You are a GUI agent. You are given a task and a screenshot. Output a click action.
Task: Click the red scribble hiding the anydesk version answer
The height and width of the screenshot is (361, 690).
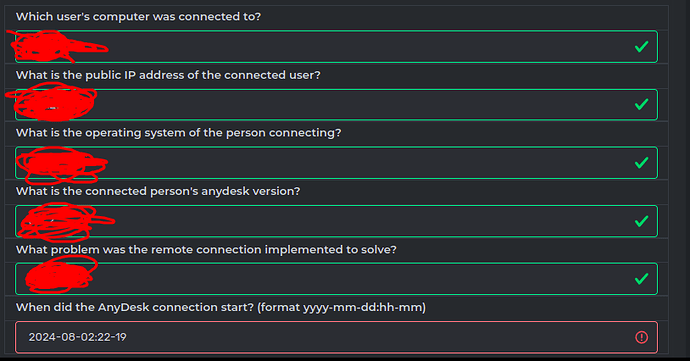point(66,222)
